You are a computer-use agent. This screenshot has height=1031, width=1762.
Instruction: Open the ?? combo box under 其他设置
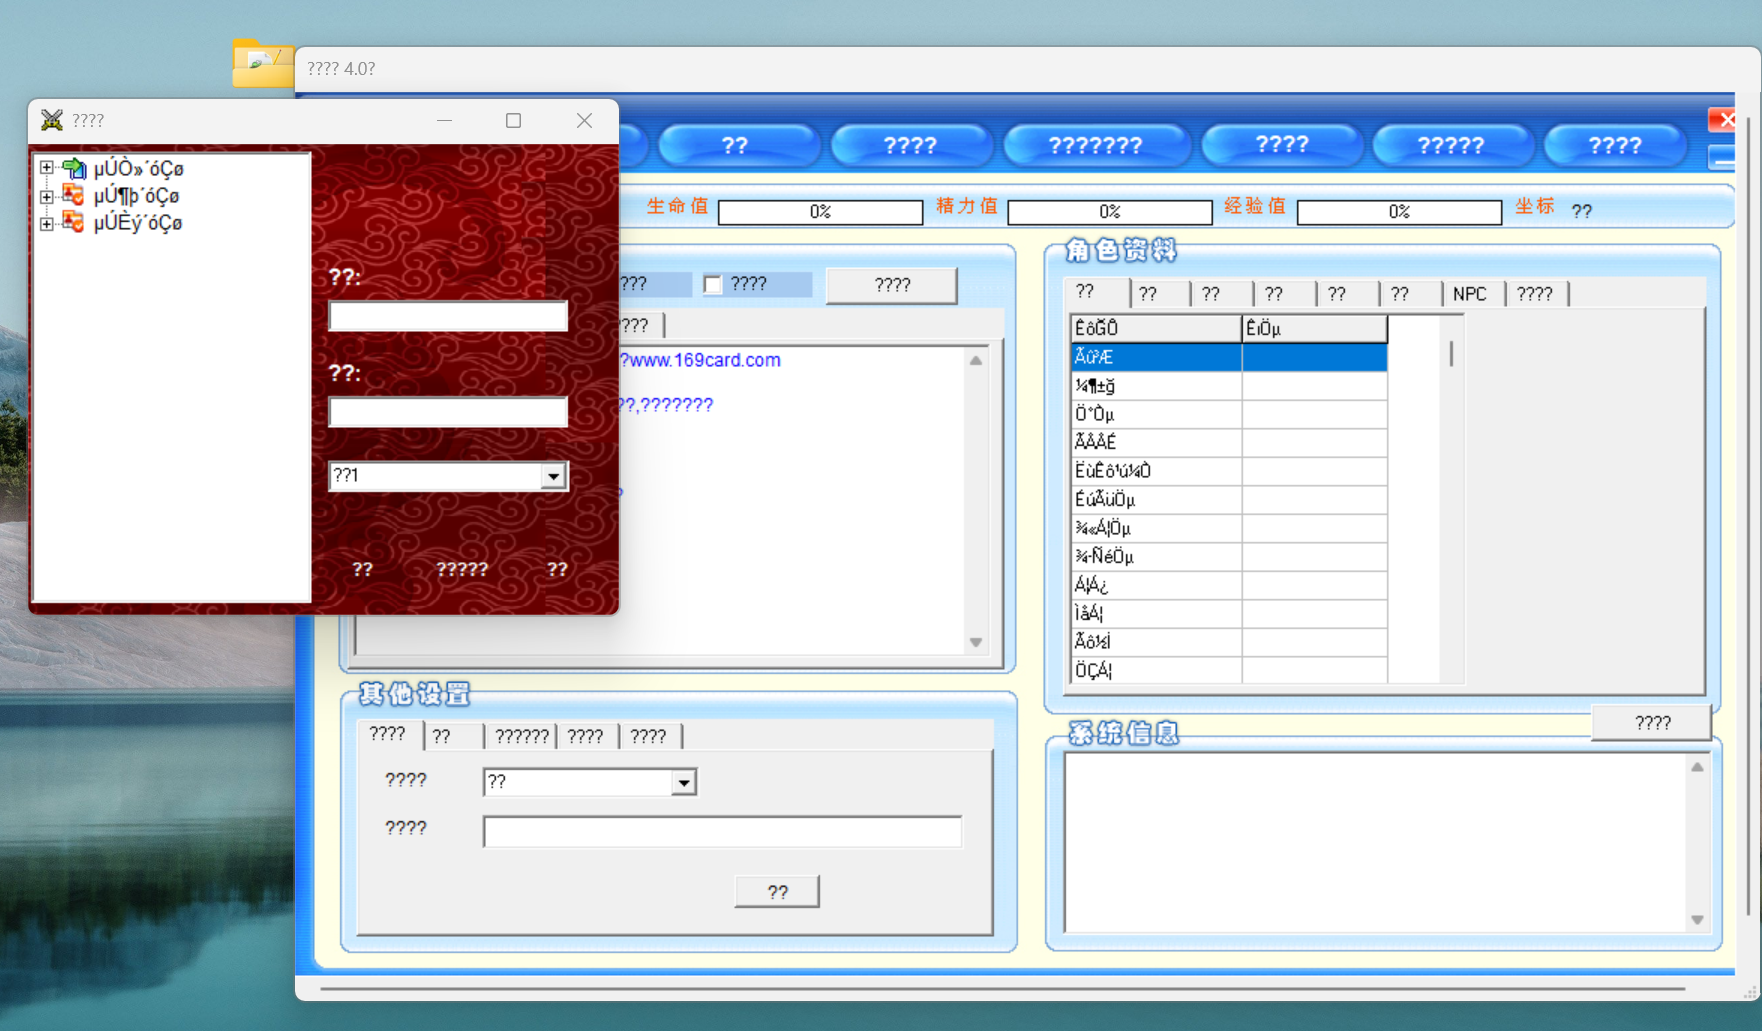684,782
